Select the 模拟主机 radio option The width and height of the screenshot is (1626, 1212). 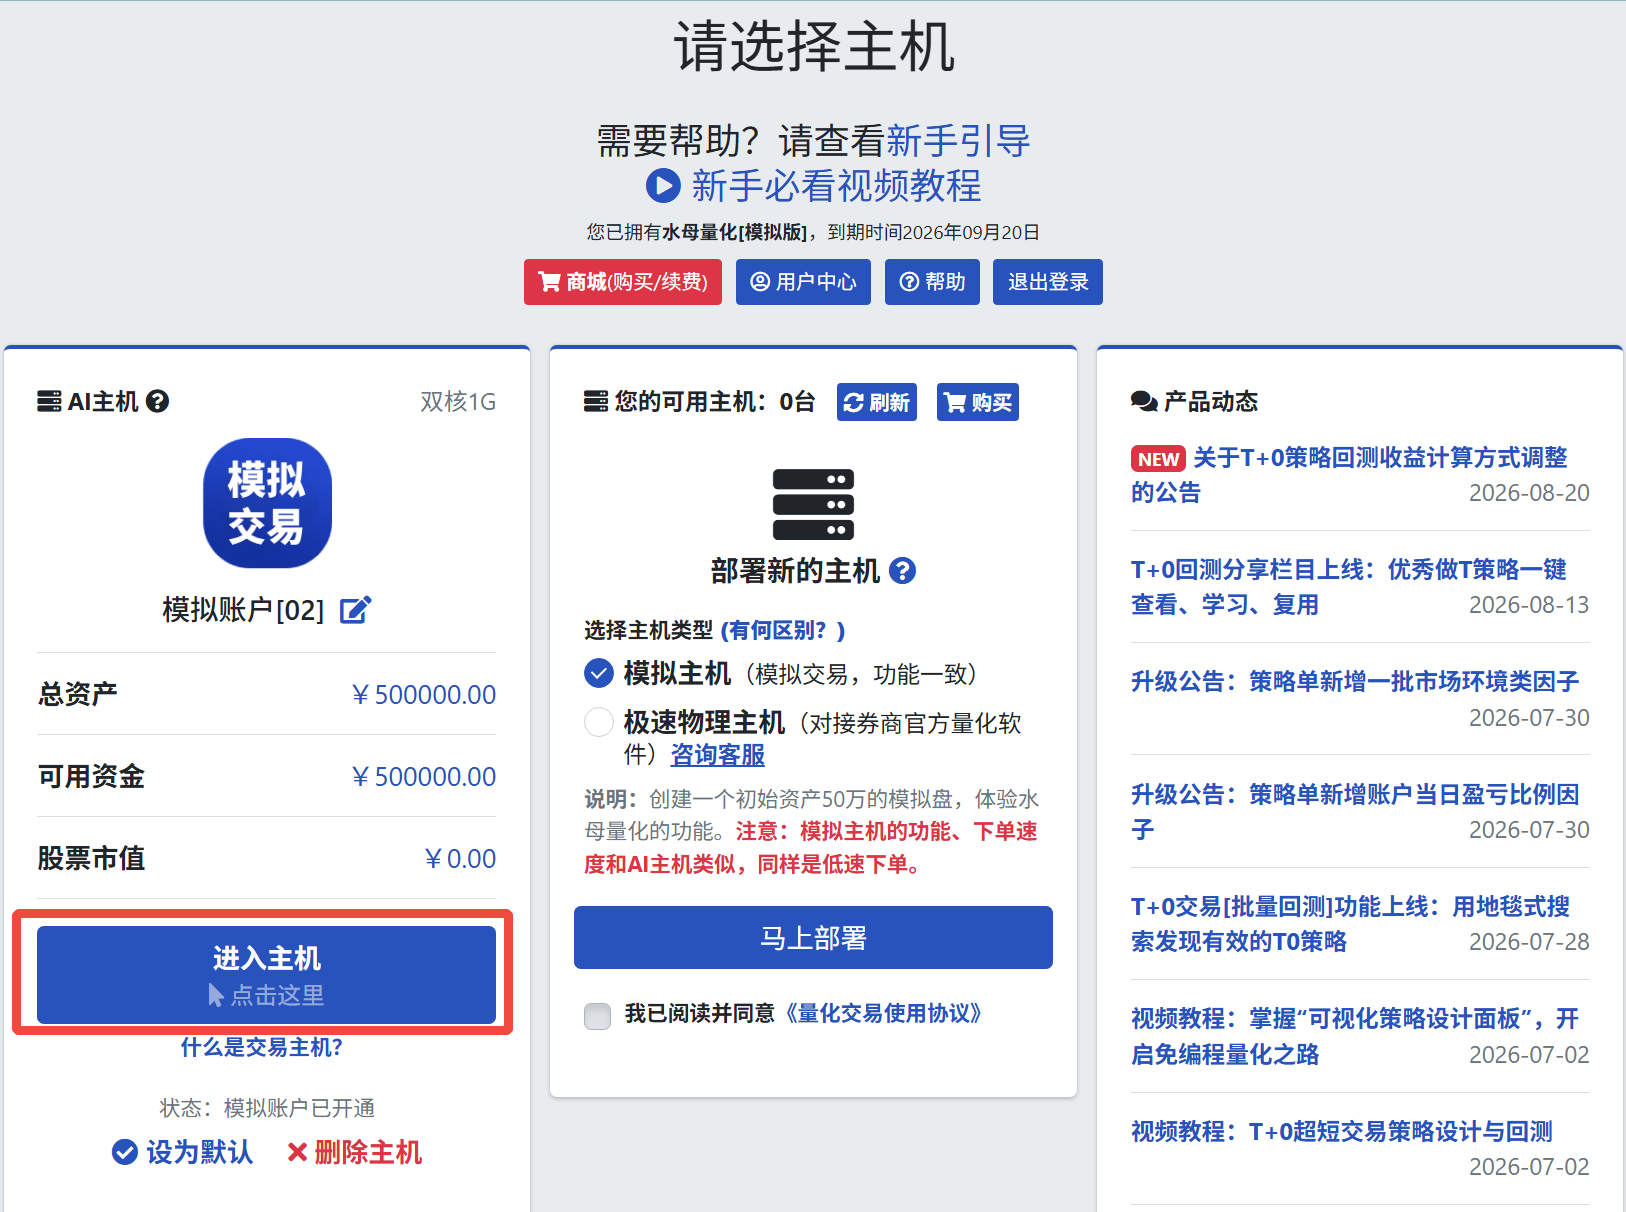click(599, 674)
